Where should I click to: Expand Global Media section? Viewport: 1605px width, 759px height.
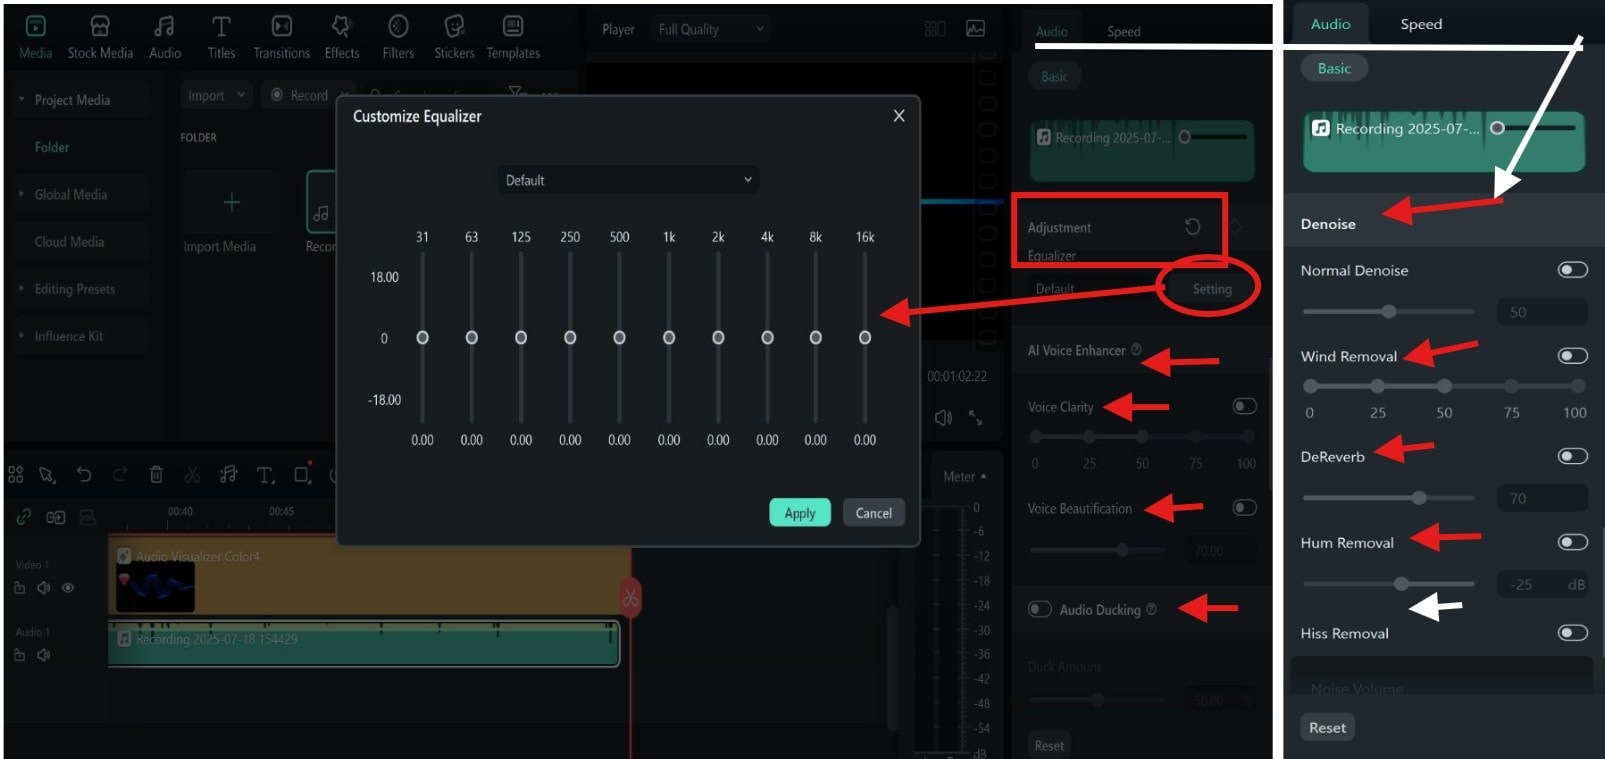[x=21, y=194]
